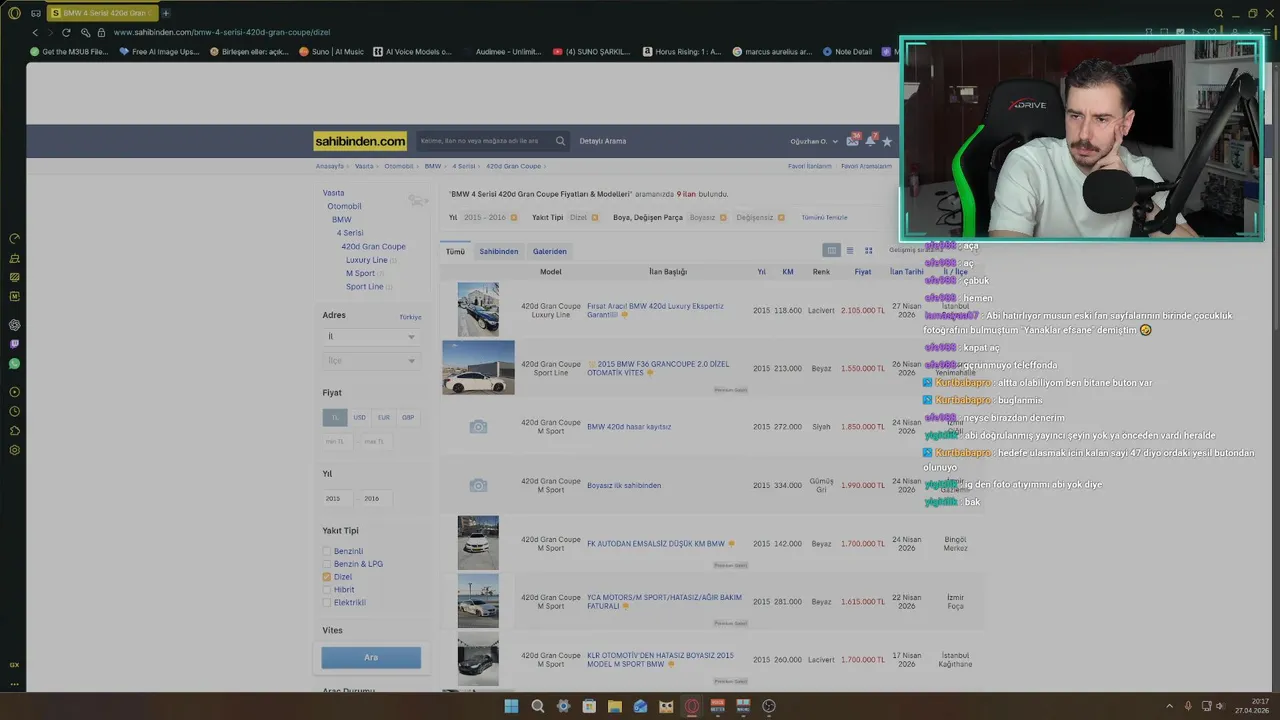Select GBP currency toggle

(x=408, y=417)
